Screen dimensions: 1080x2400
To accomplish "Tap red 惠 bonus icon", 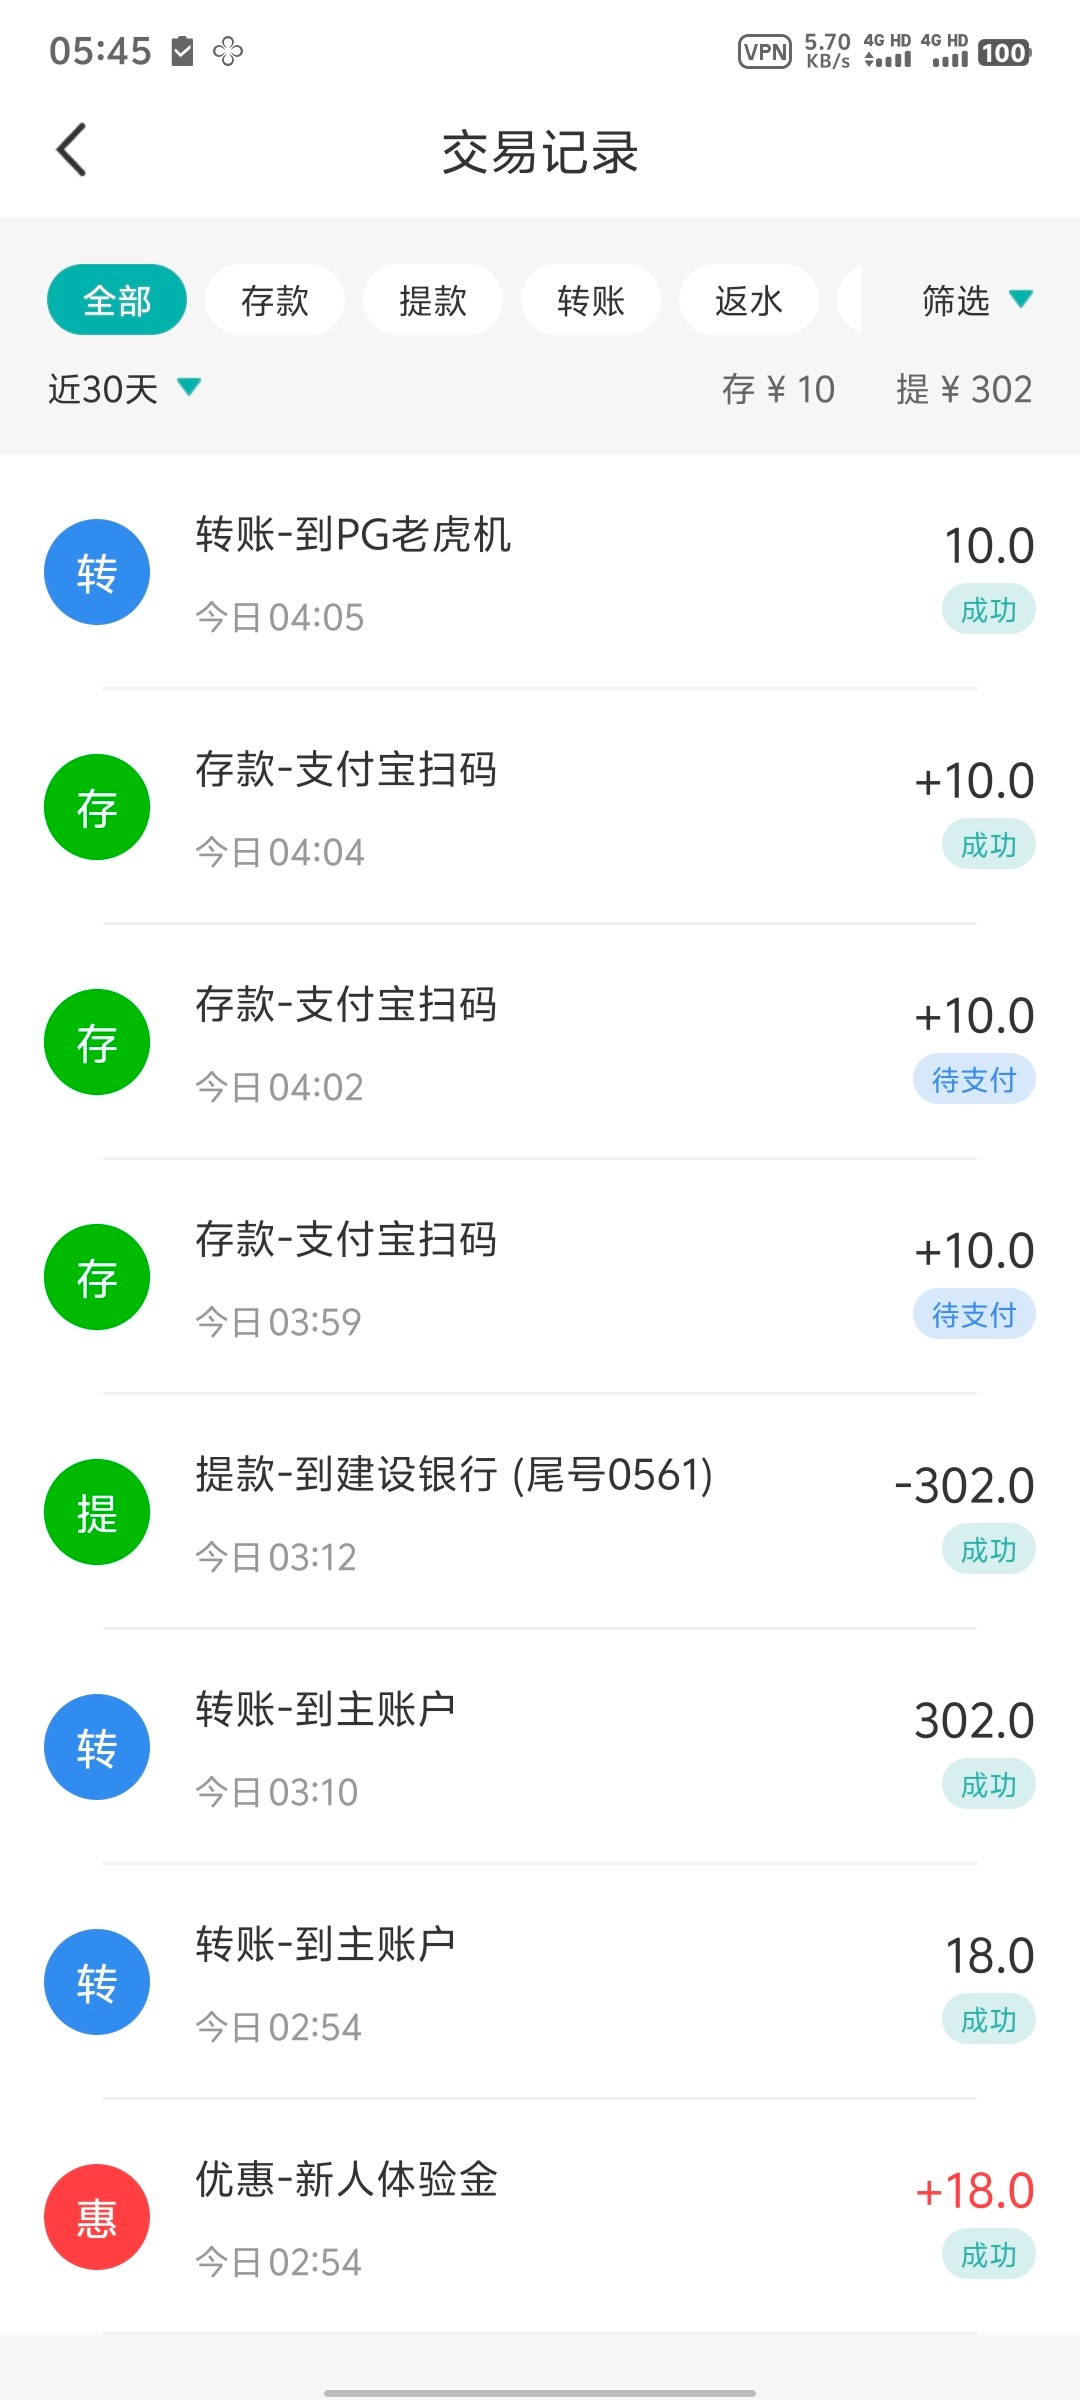I will (97, 2217).
